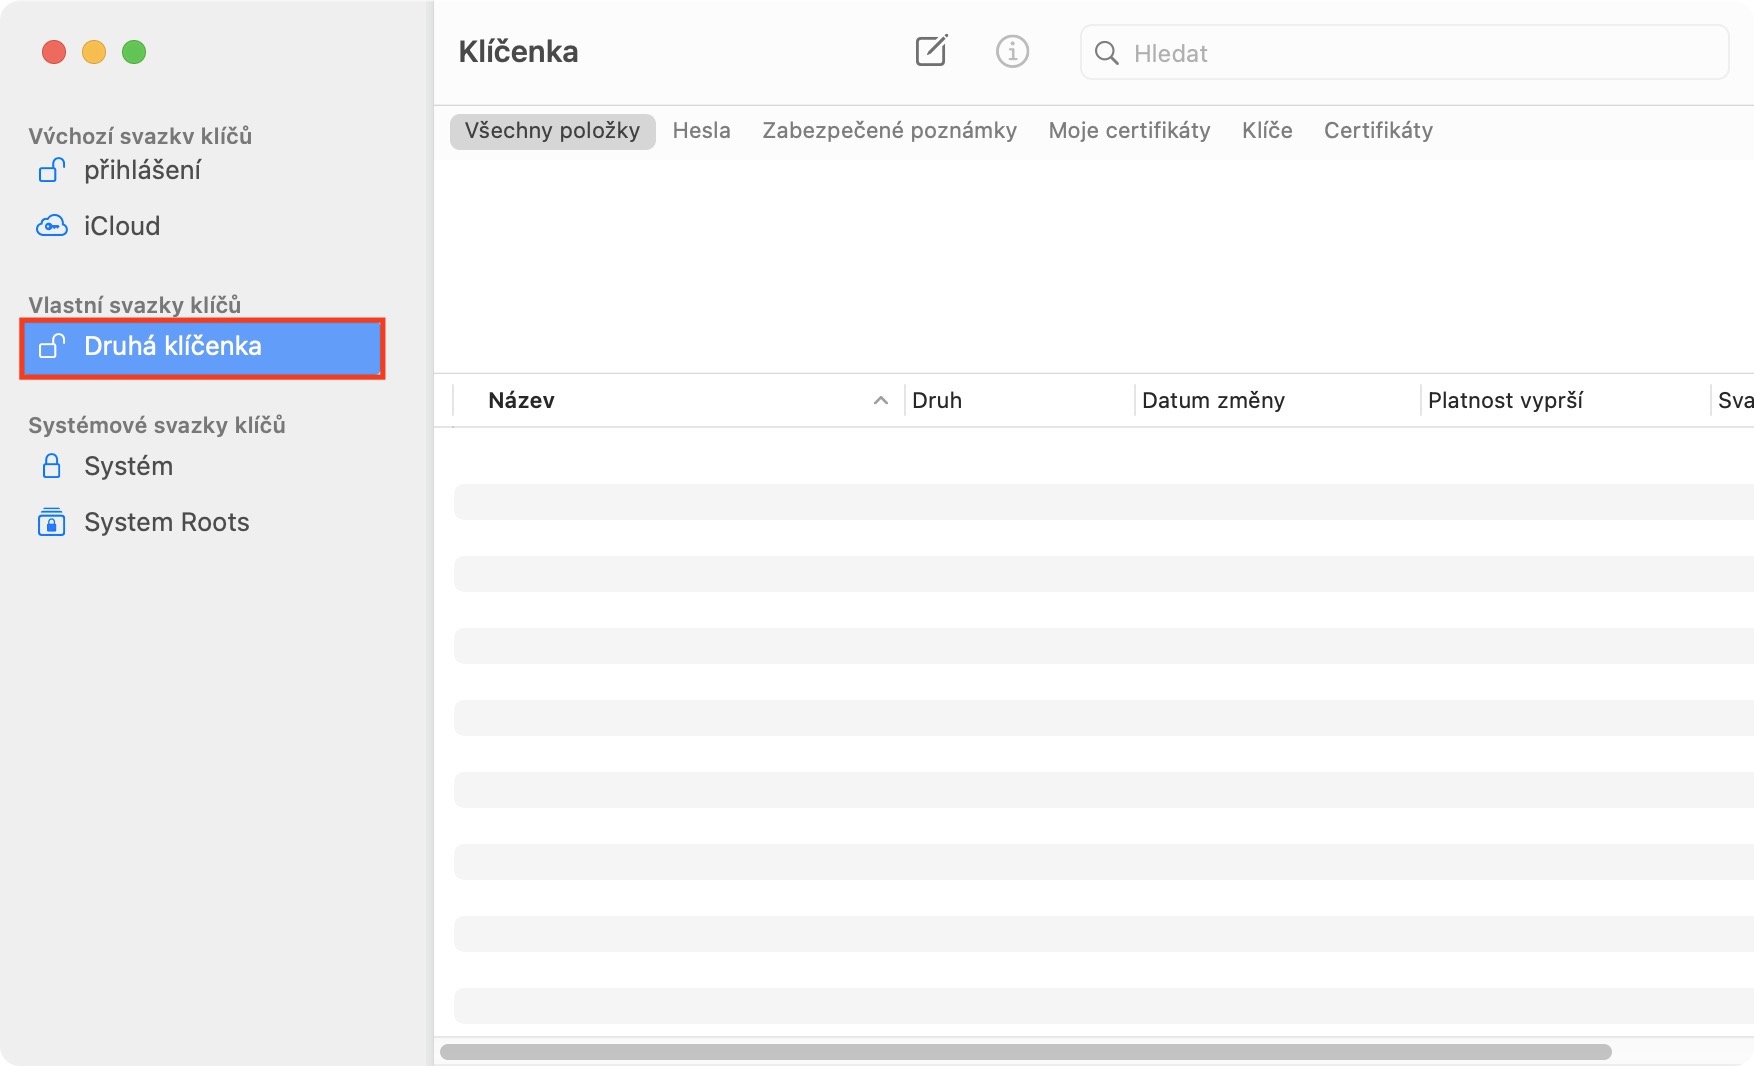Show the Klíče category tab
This screenshot has width=1754, height=1066.
(1267, 131)
